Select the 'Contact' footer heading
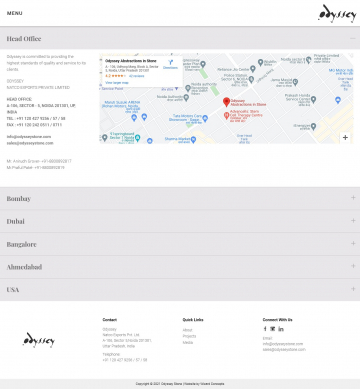 tap(110, 320)
